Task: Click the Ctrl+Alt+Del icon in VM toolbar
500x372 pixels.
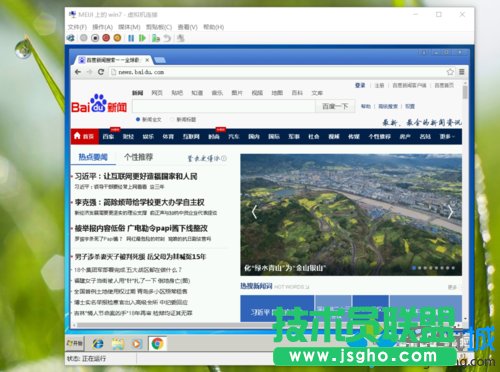Action: coord(71,38)
